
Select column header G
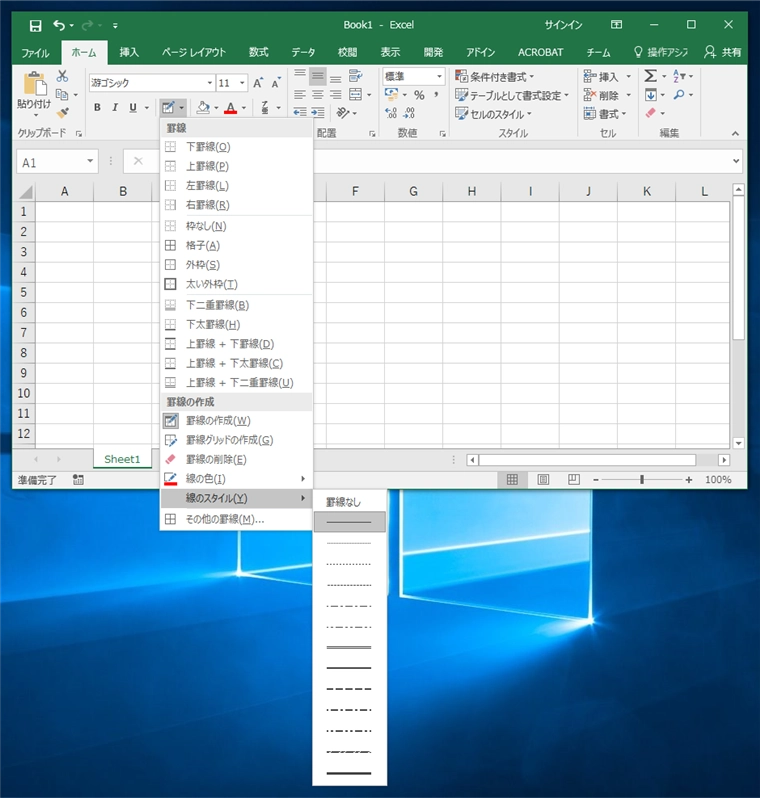413,191
